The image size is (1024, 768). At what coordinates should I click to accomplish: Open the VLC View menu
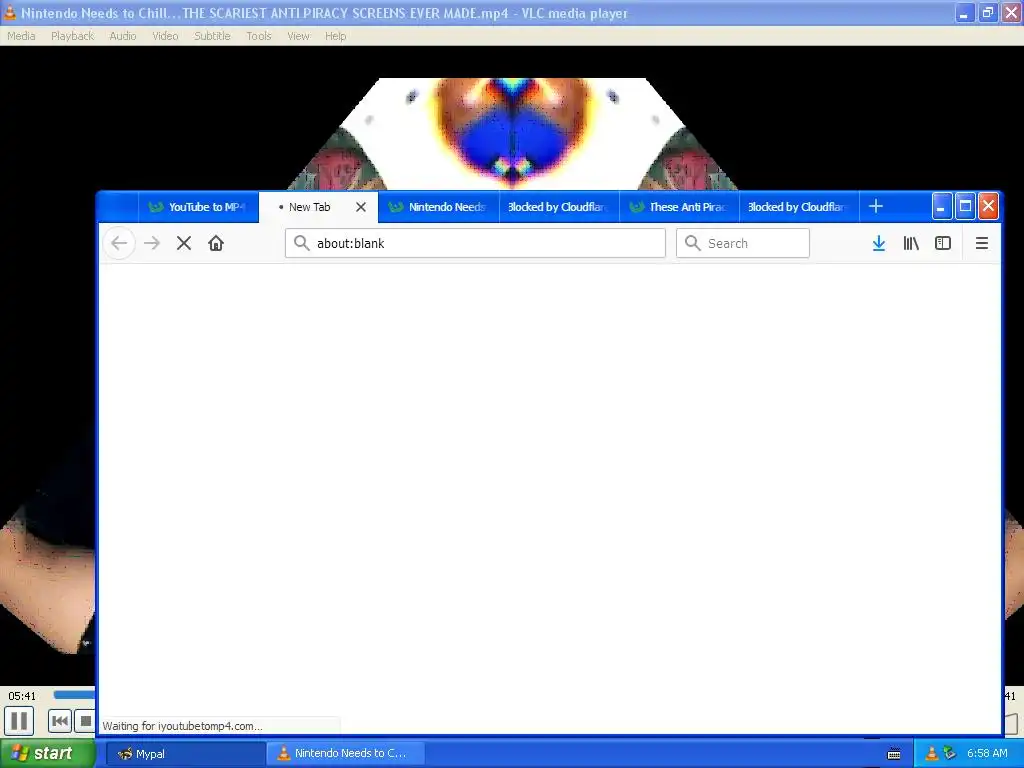(298, 36)
